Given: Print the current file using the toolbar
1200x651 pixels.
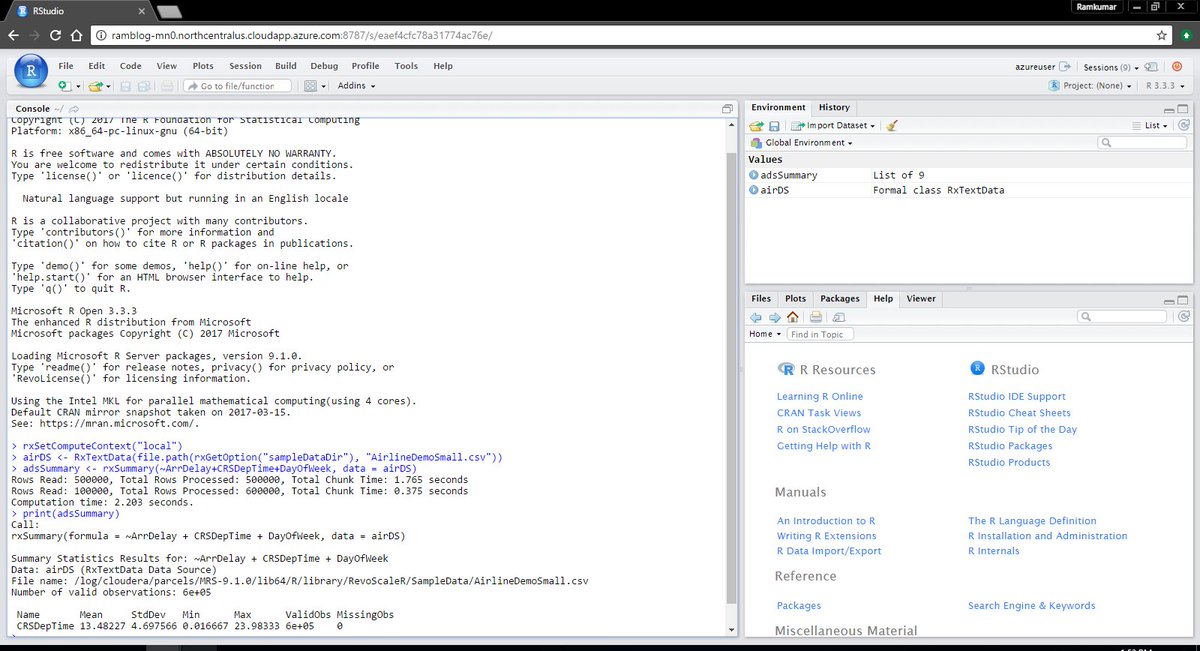Looking at the screenshot, I should 168,86.
